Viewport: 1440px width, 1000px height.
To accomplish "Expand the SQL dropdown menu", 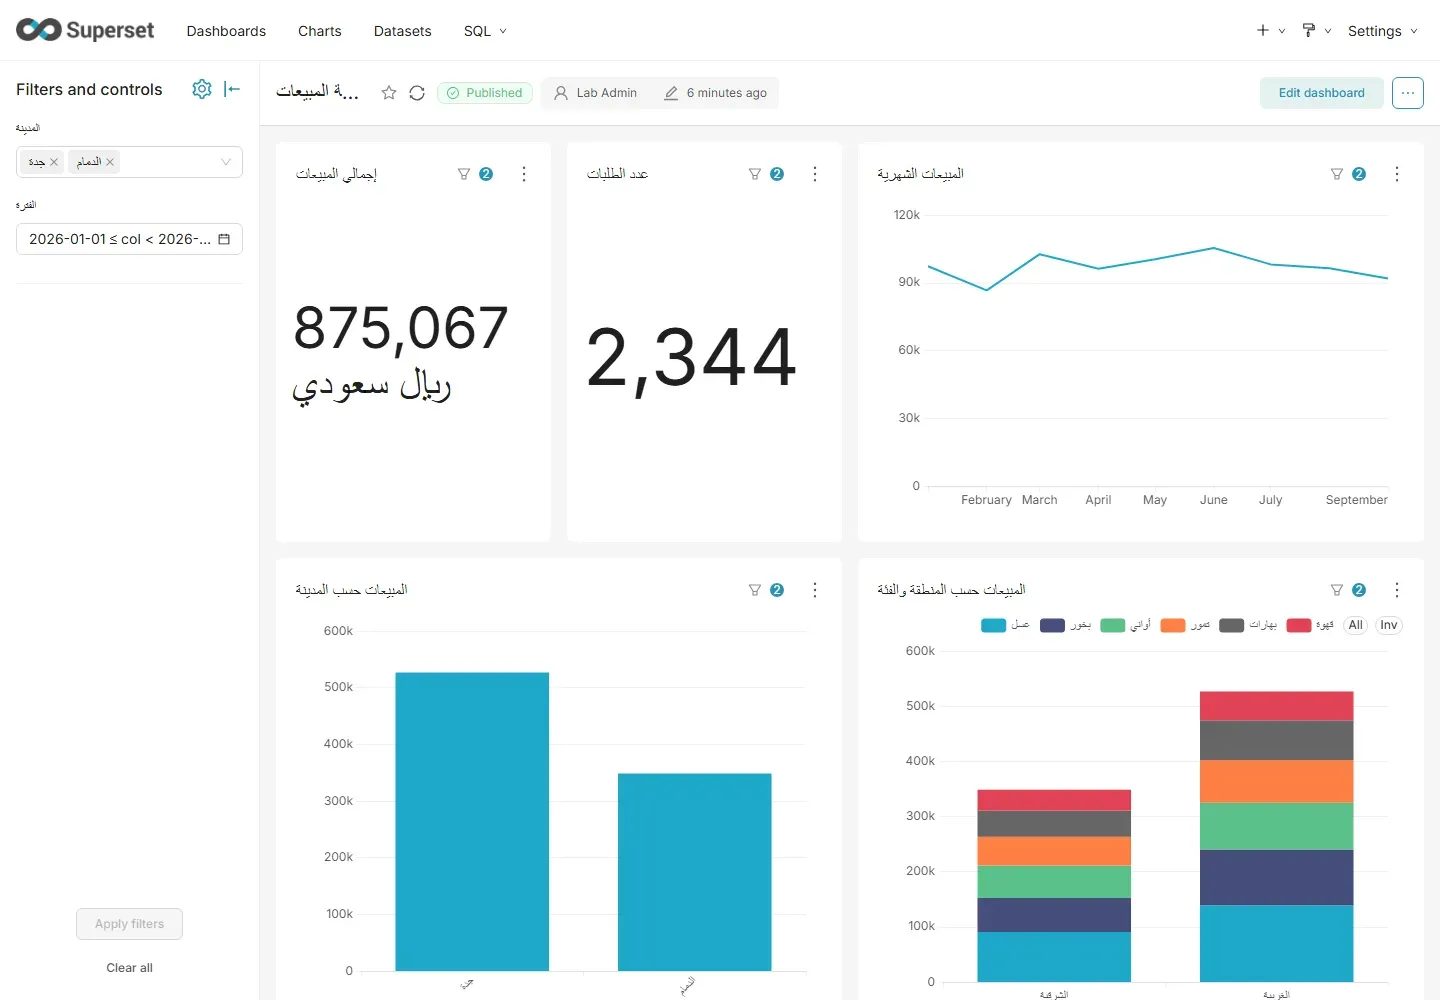I will point(485,31).
